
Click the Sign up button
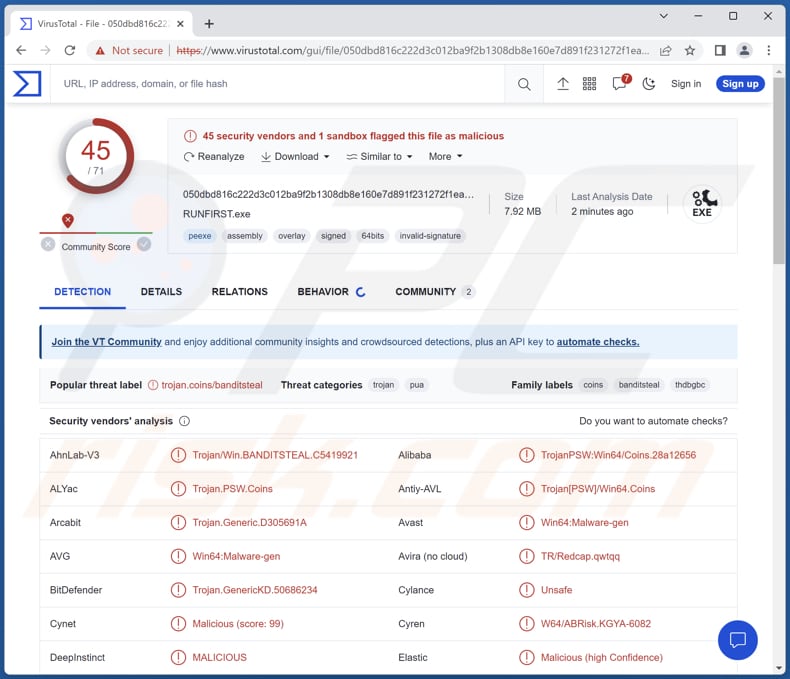click(x=740, y=84)
